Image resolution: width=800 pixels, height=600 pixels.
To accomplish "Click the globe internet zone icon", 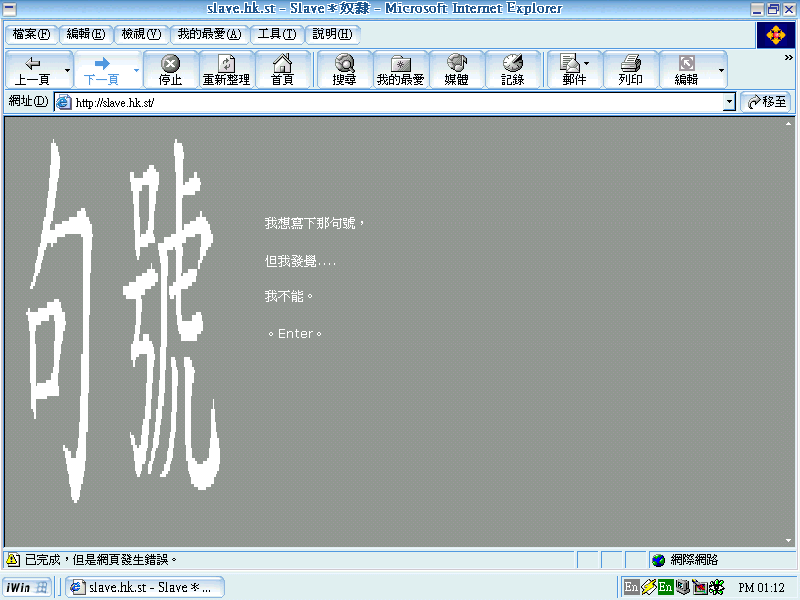I will [x=659, y=560].
